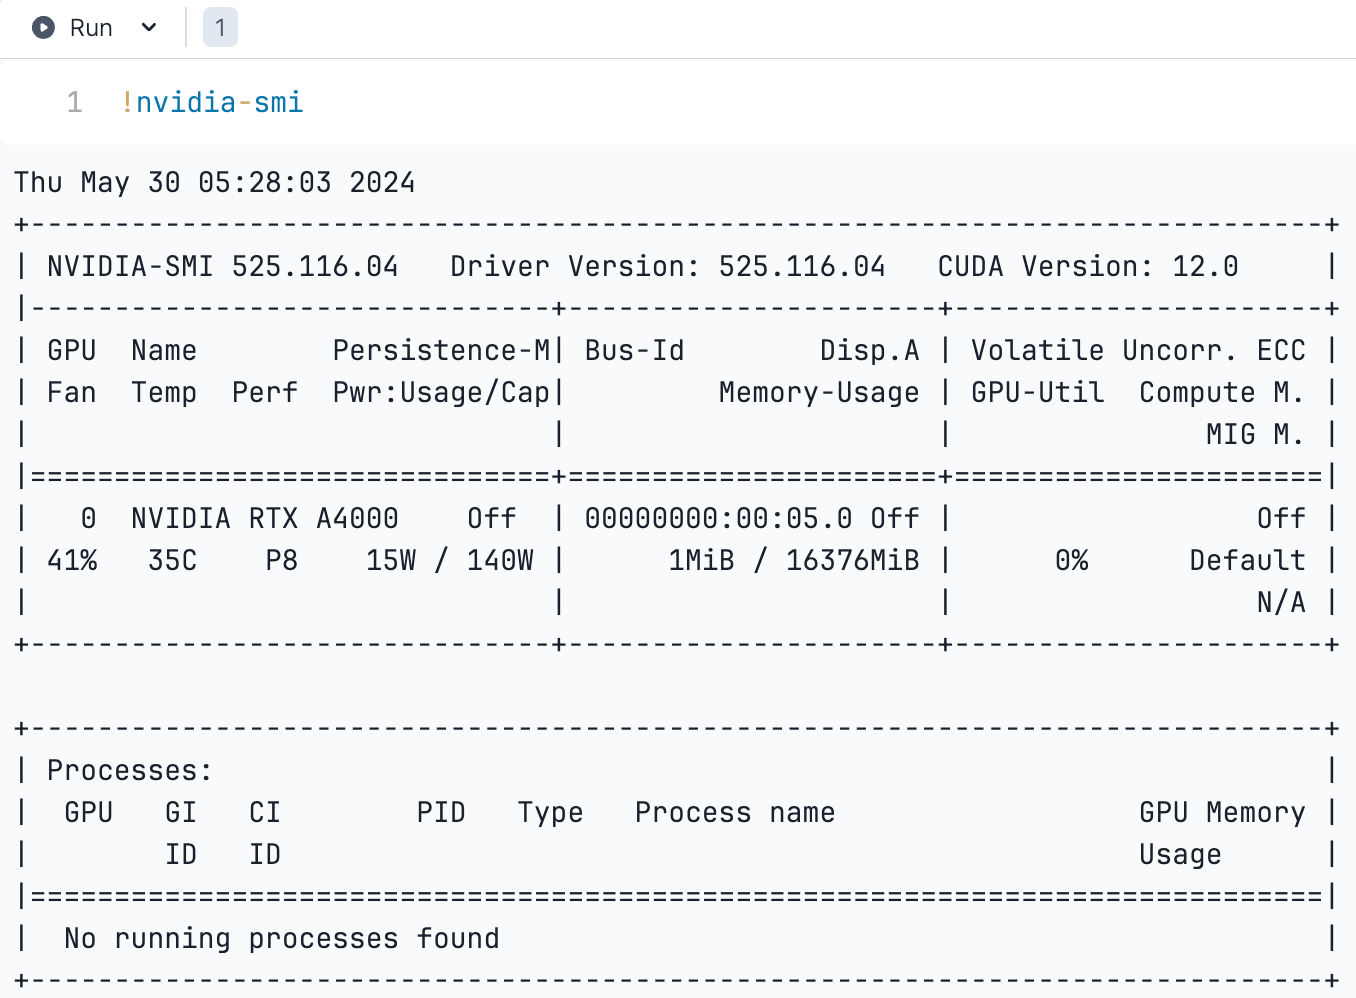Click the Memory-Usage header
This screenshot has height=998, width=1356.
[818, 392]
